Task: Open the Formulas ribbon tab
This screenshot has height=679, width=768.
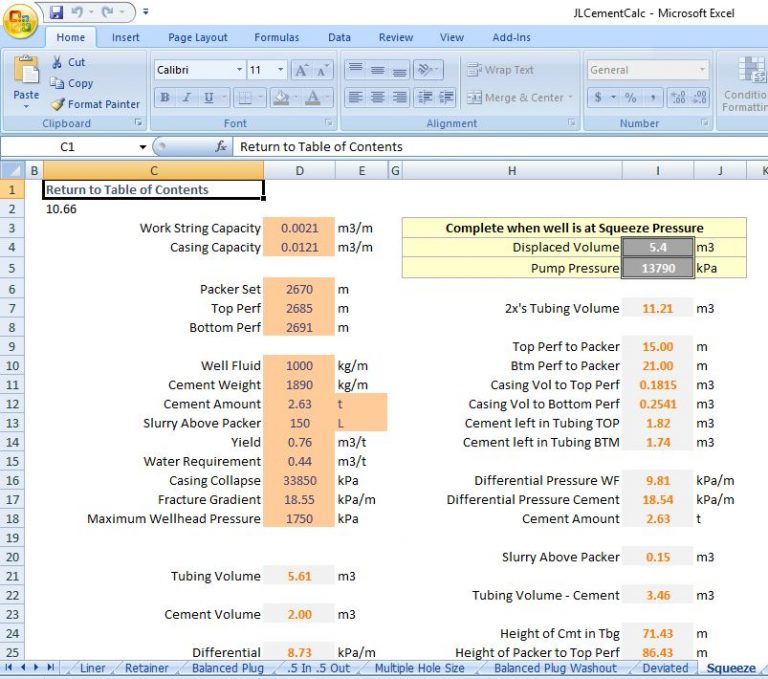Action: (276, 38)
